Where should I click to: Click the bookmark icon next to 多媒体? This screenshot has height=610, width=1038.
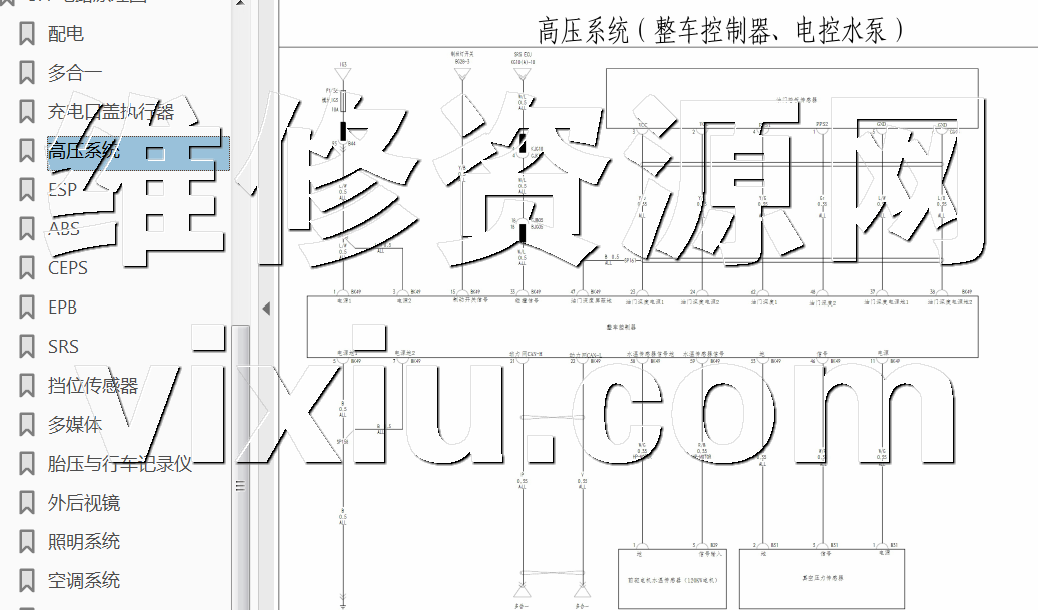pyautogui.click(x=27, y=425)
